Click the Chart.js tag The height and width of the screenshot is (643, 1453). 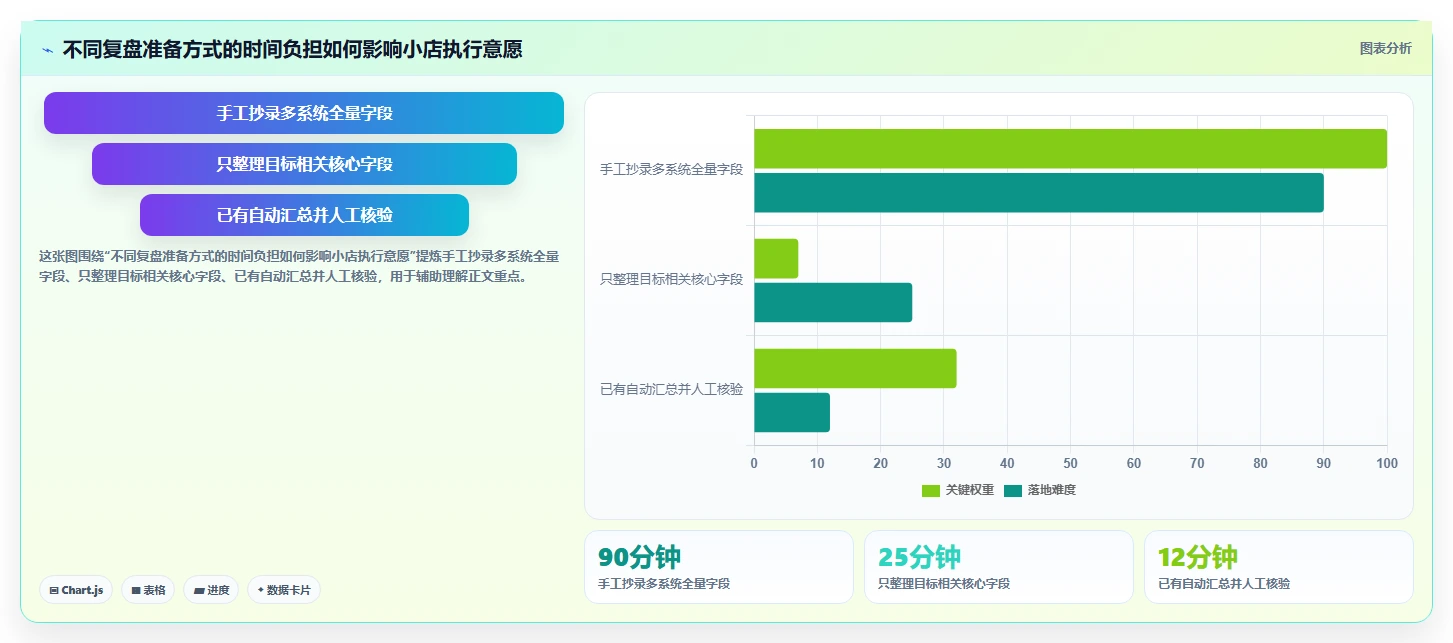[x=76, y=590]
